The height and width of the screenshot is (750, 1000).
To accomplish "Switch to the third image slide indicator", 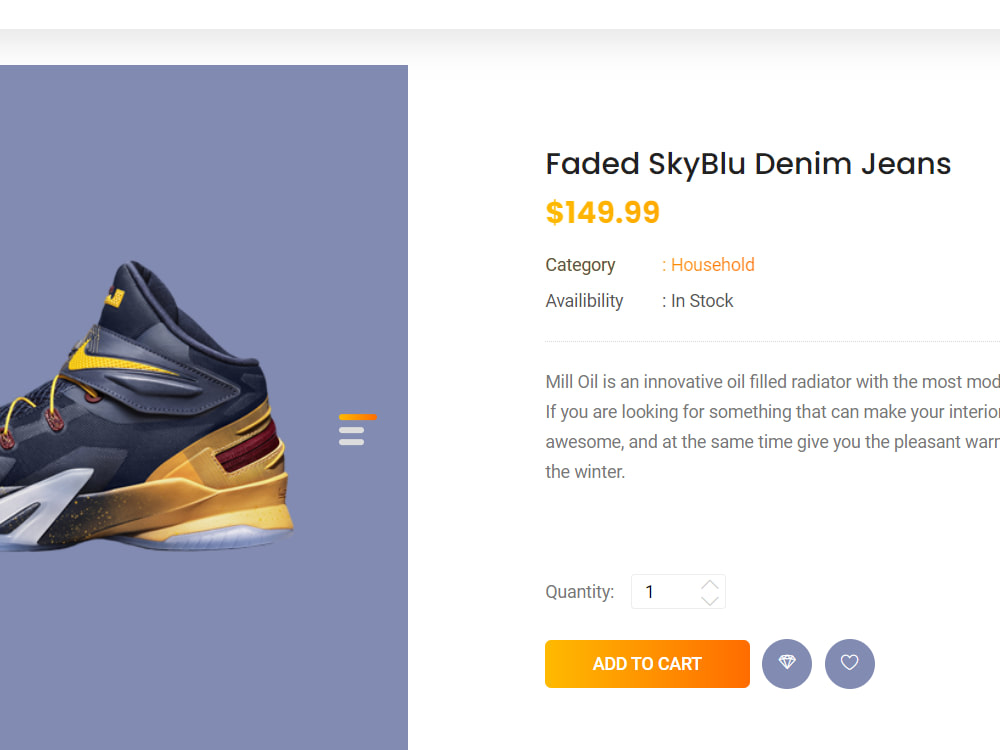I will coord(351,441).
